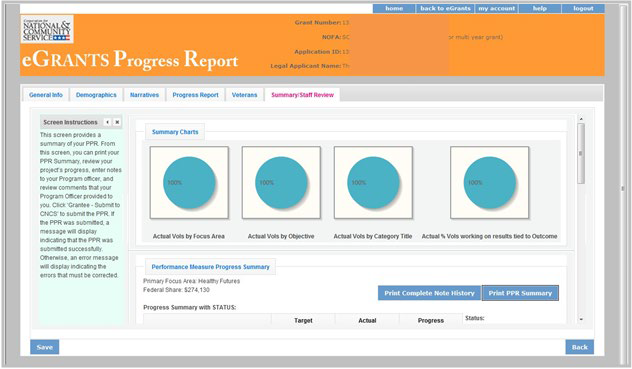Click the Print PPR Summary button

click(x=520, y=293)
